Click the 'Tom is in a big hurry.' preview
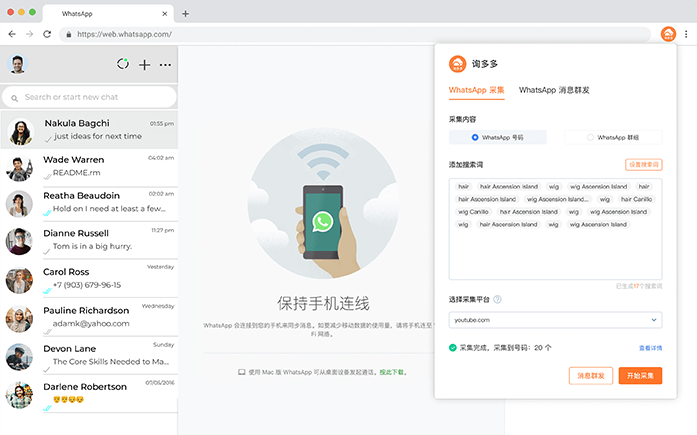 (x=92, y=246)
